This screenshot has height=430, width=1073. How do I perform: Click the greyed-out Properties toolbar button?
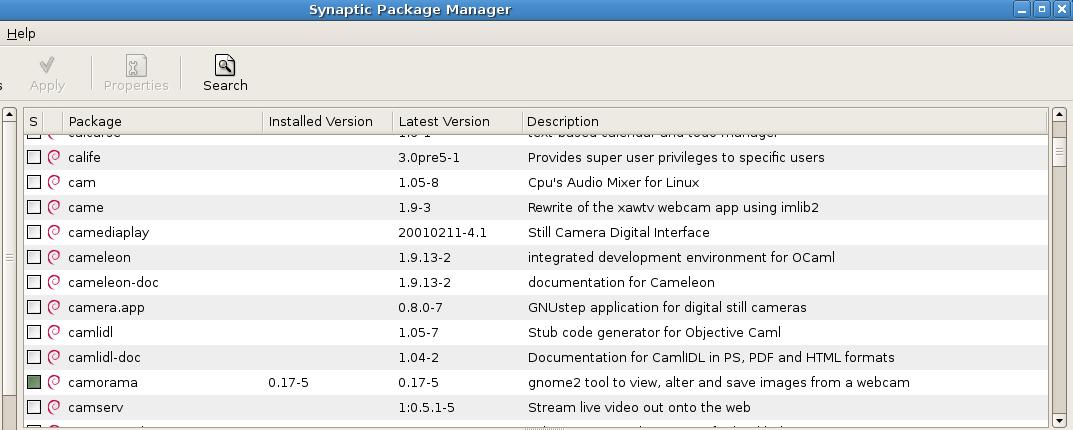[135, 73]
